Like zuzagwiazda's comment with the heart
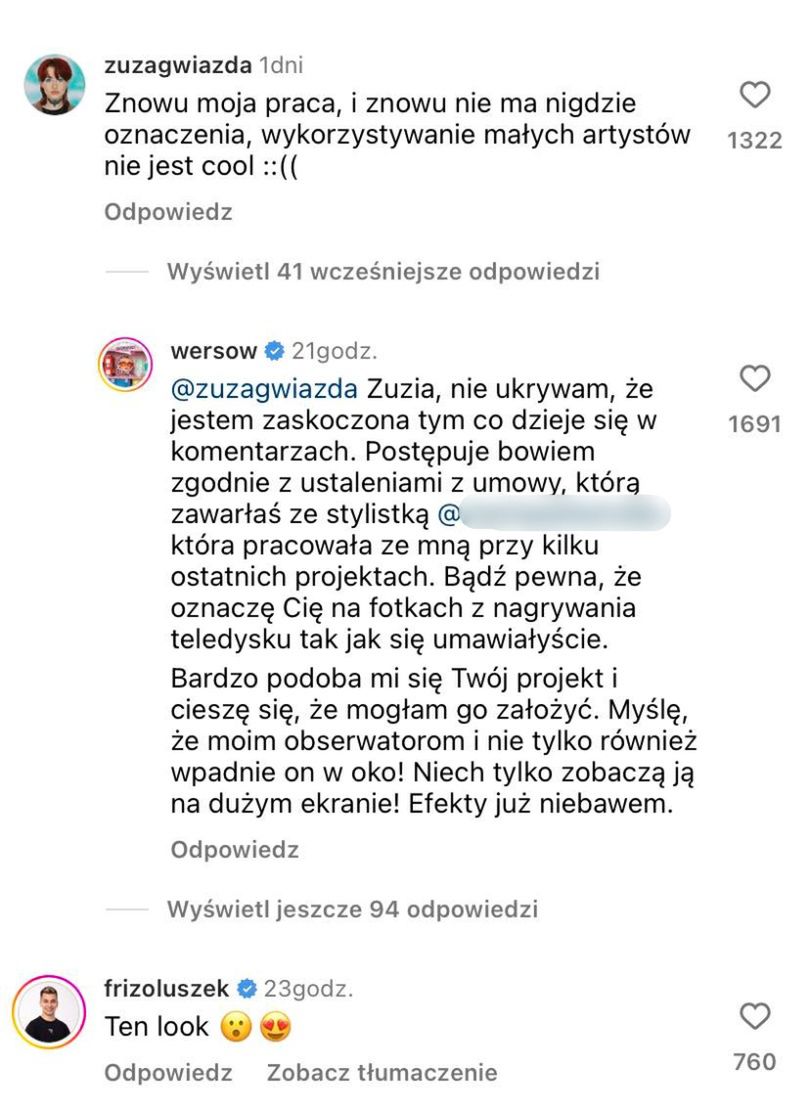The image size is (810, 1118). (754, 96)
